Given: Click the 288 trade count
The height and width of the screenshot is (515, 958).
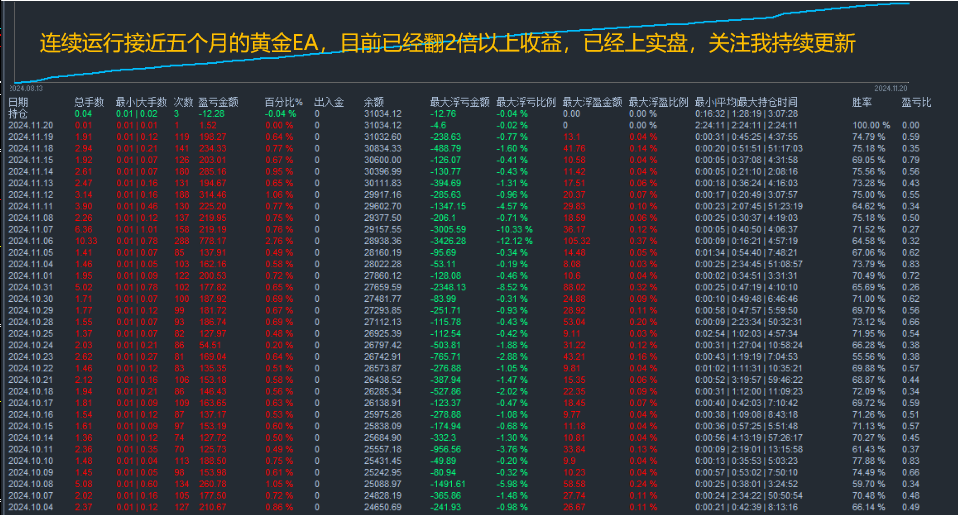Looking at the screenshot, I should [x=182, y=241].
